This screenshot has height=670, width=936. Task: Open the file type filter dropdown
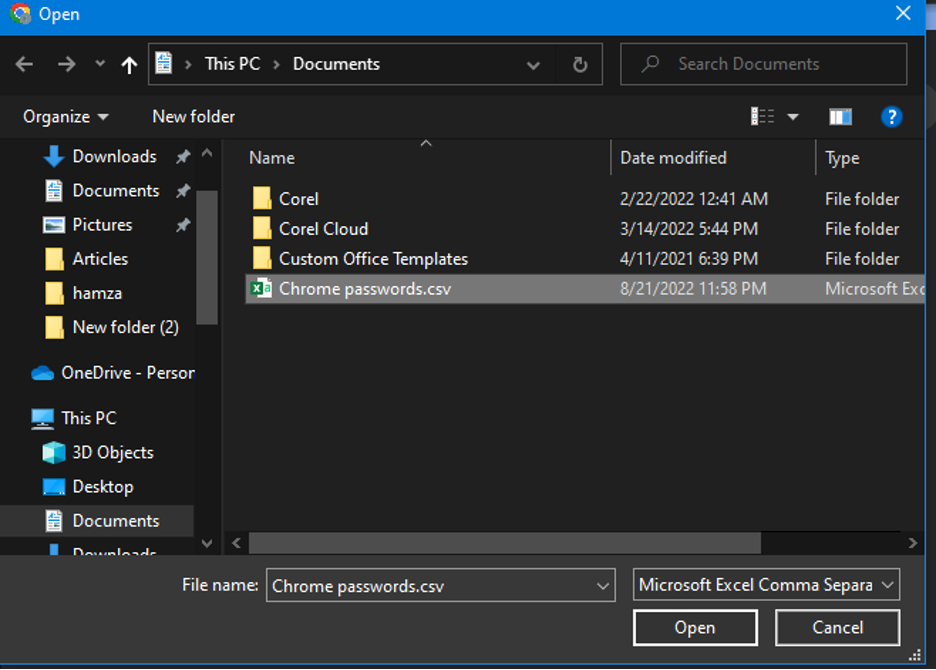[766, 585]
